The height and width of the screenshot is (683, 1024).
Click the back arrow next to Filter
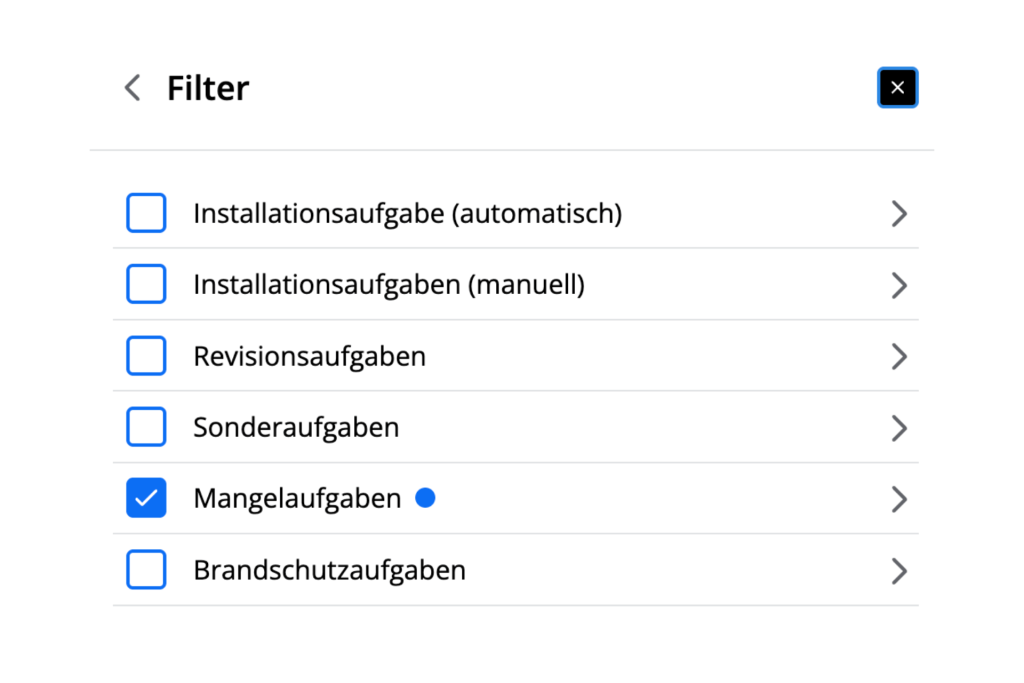(x=131, y=88)
